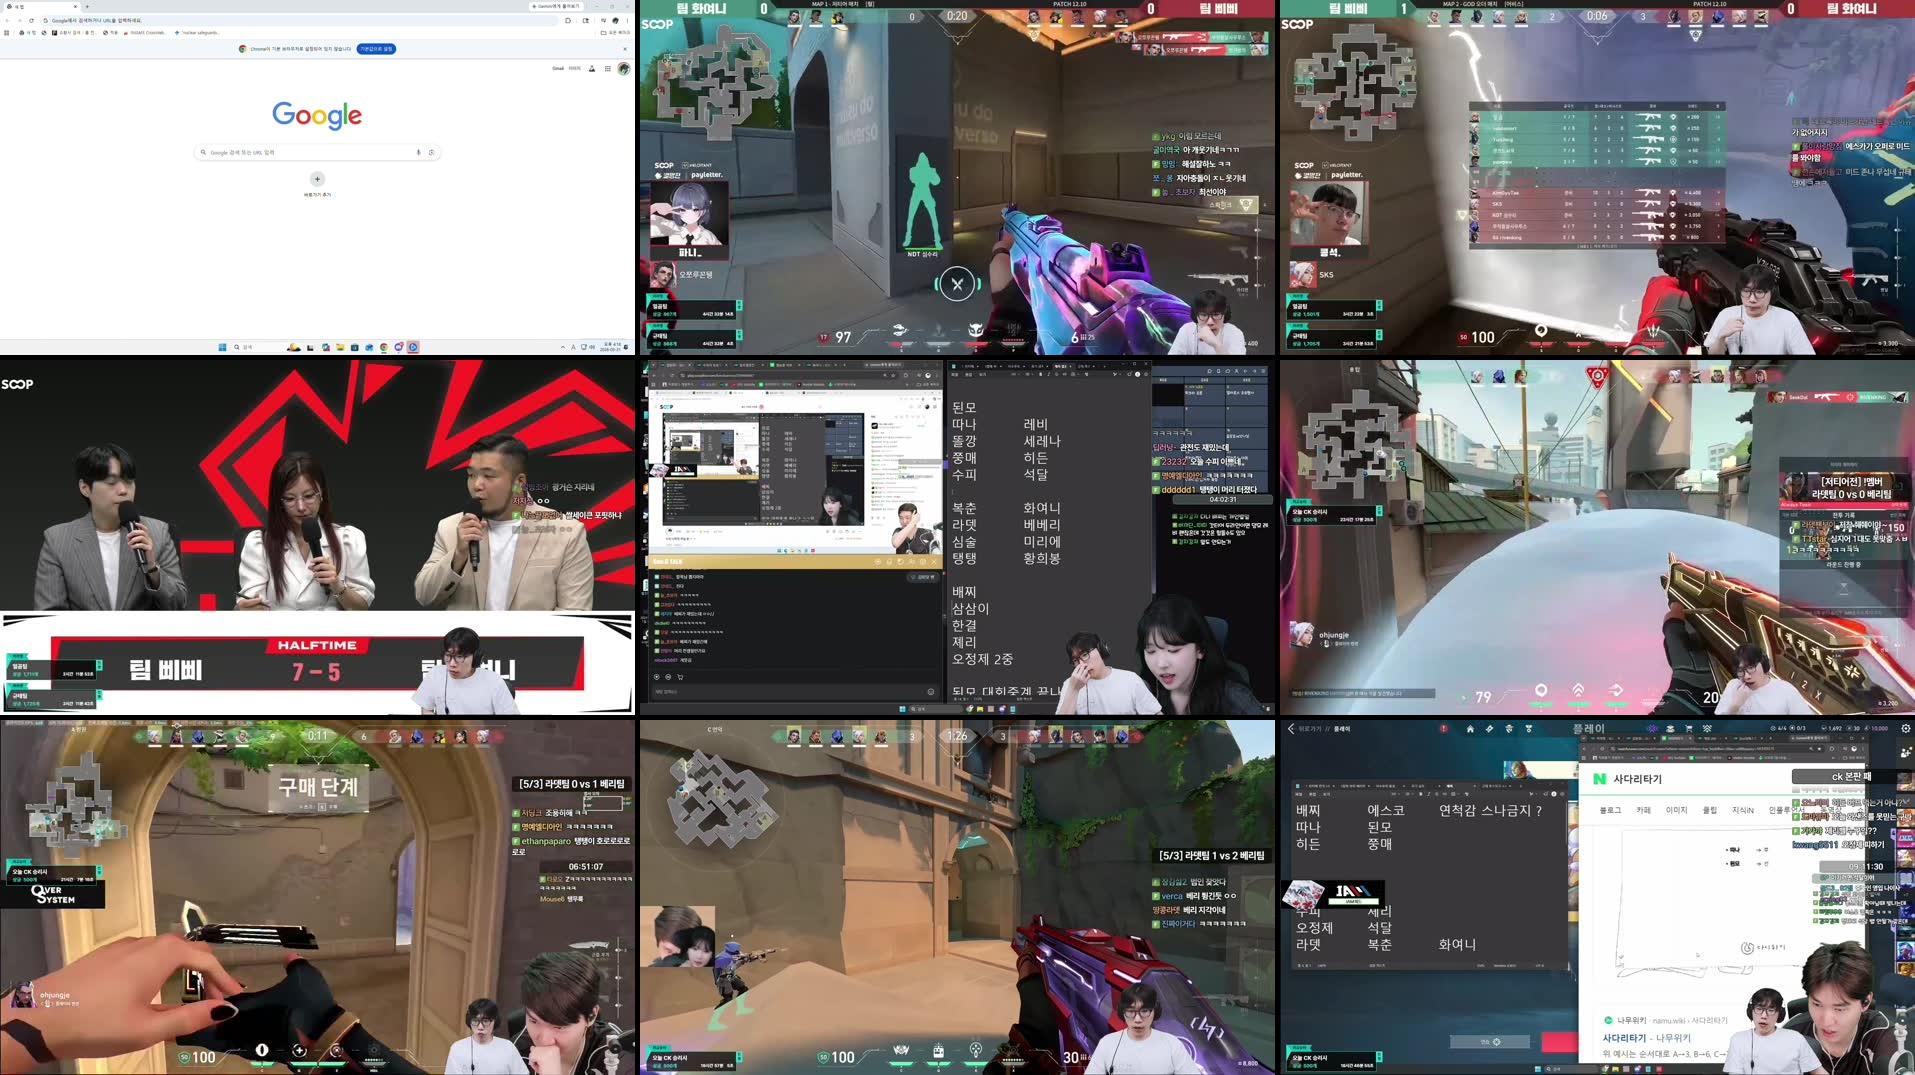This screenshot has width=1915, height=1075.
Task: Click the back arrow in Valorant lobby
Action: 1291,728
